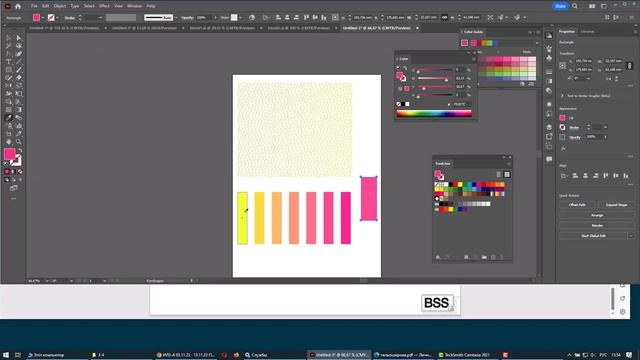Select the Selection tool in the toolbar
640x360 pixels.
(9, 38)
